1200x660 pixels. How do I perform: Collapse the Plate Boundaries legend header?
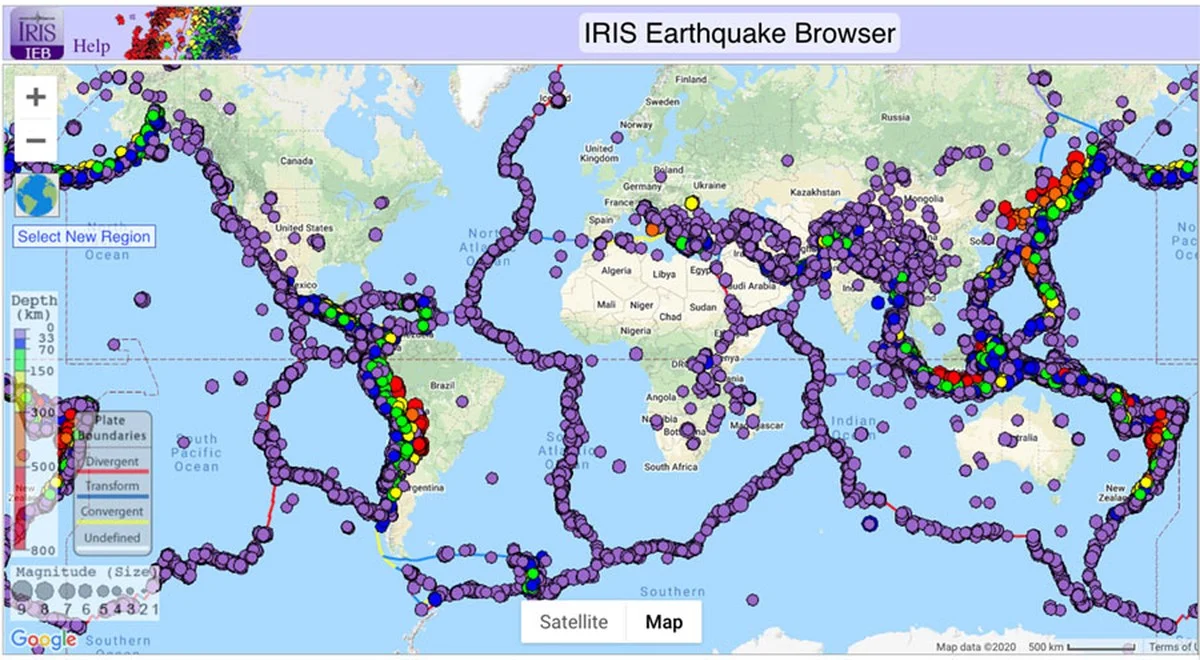click(120, 428)
